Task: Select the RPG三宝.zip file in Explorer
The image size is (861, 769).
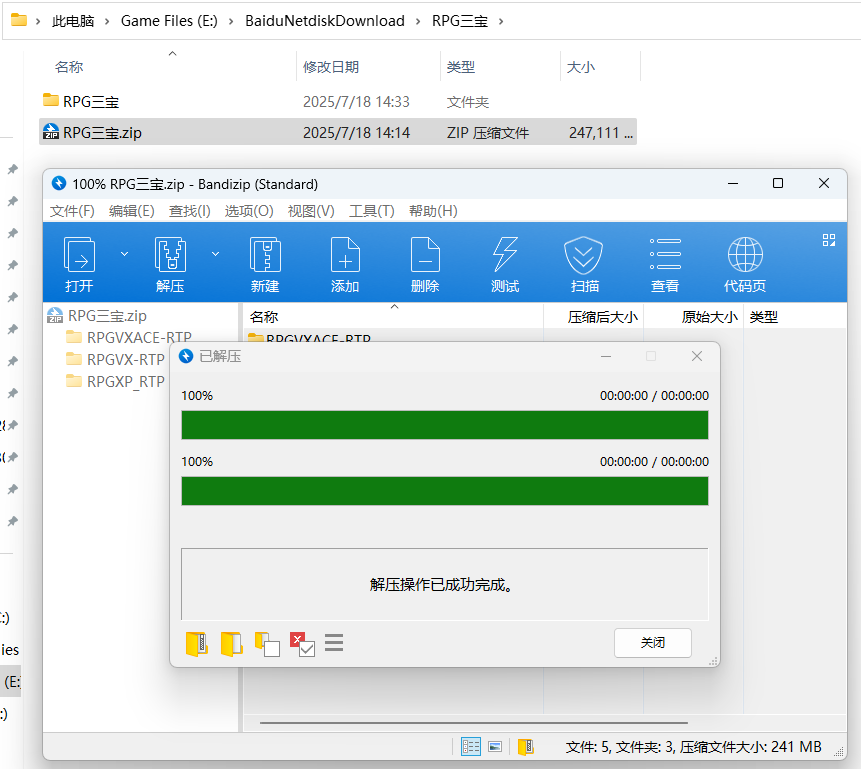Action: 338,132
